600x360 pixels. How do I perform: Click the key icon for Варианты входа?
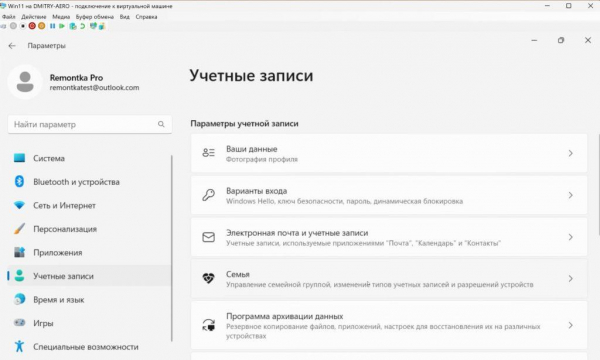[209, 195]
